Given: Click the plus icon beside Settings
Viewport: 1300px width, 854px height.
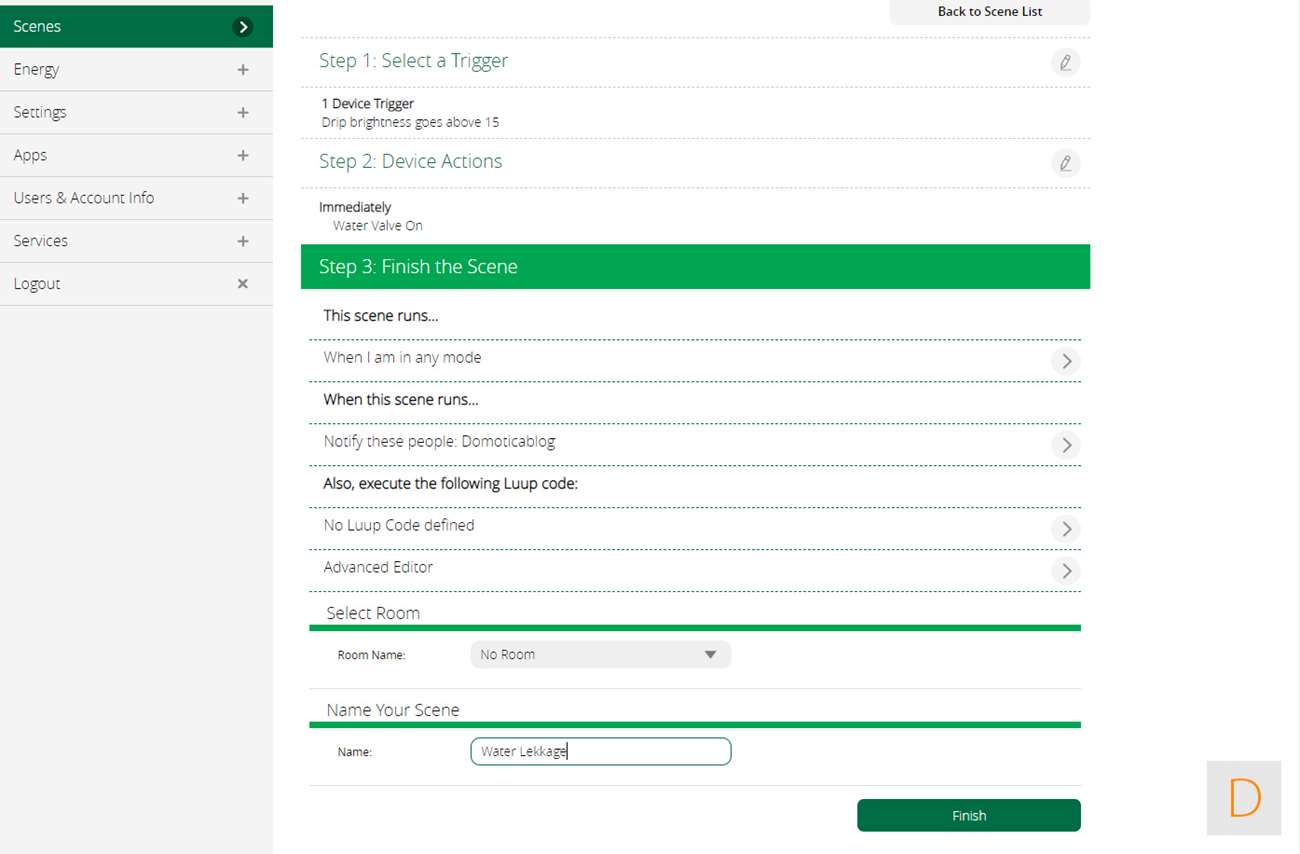Looking at the screenshot, I should point(242,113).
